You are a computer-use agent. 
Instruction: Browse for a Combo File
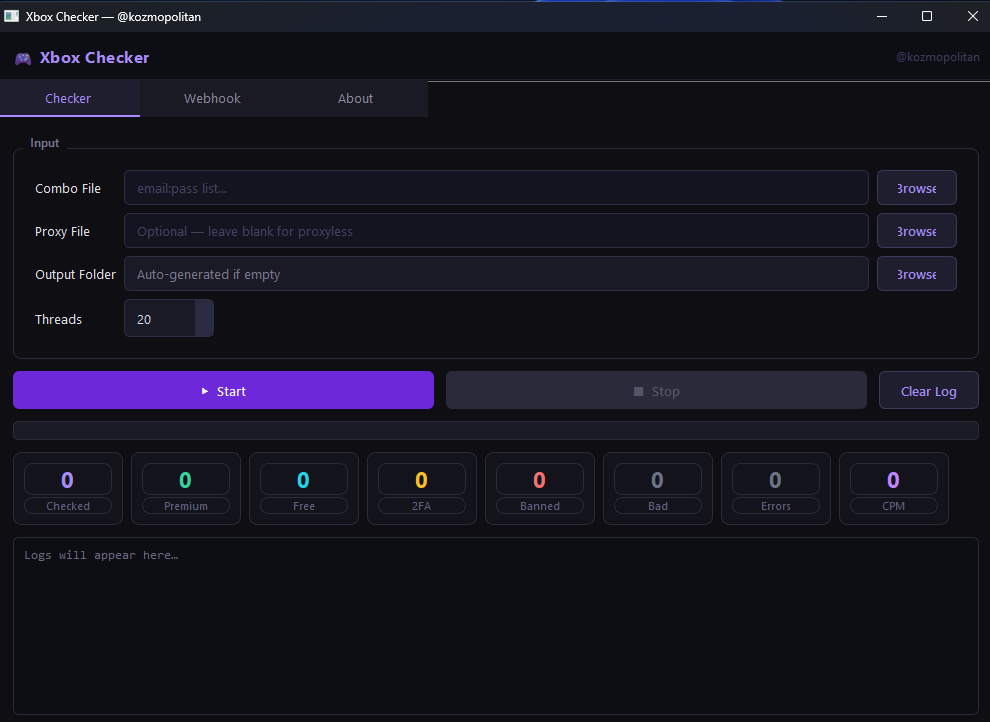click(917, 187)
